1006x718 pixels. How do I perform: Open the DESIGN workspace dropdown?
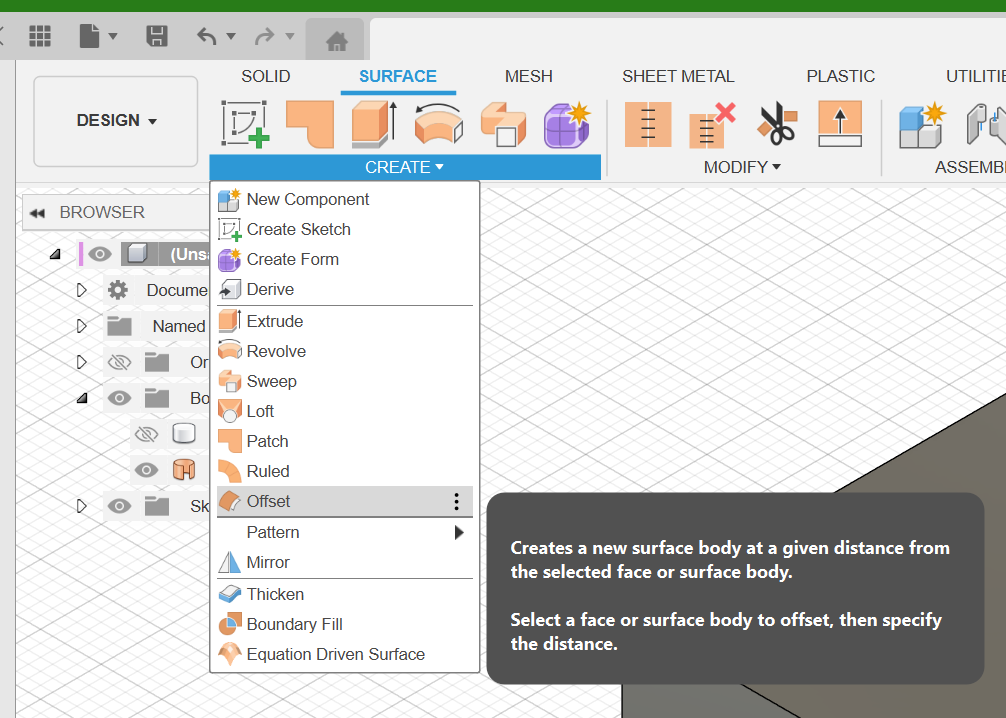(115, 121)
